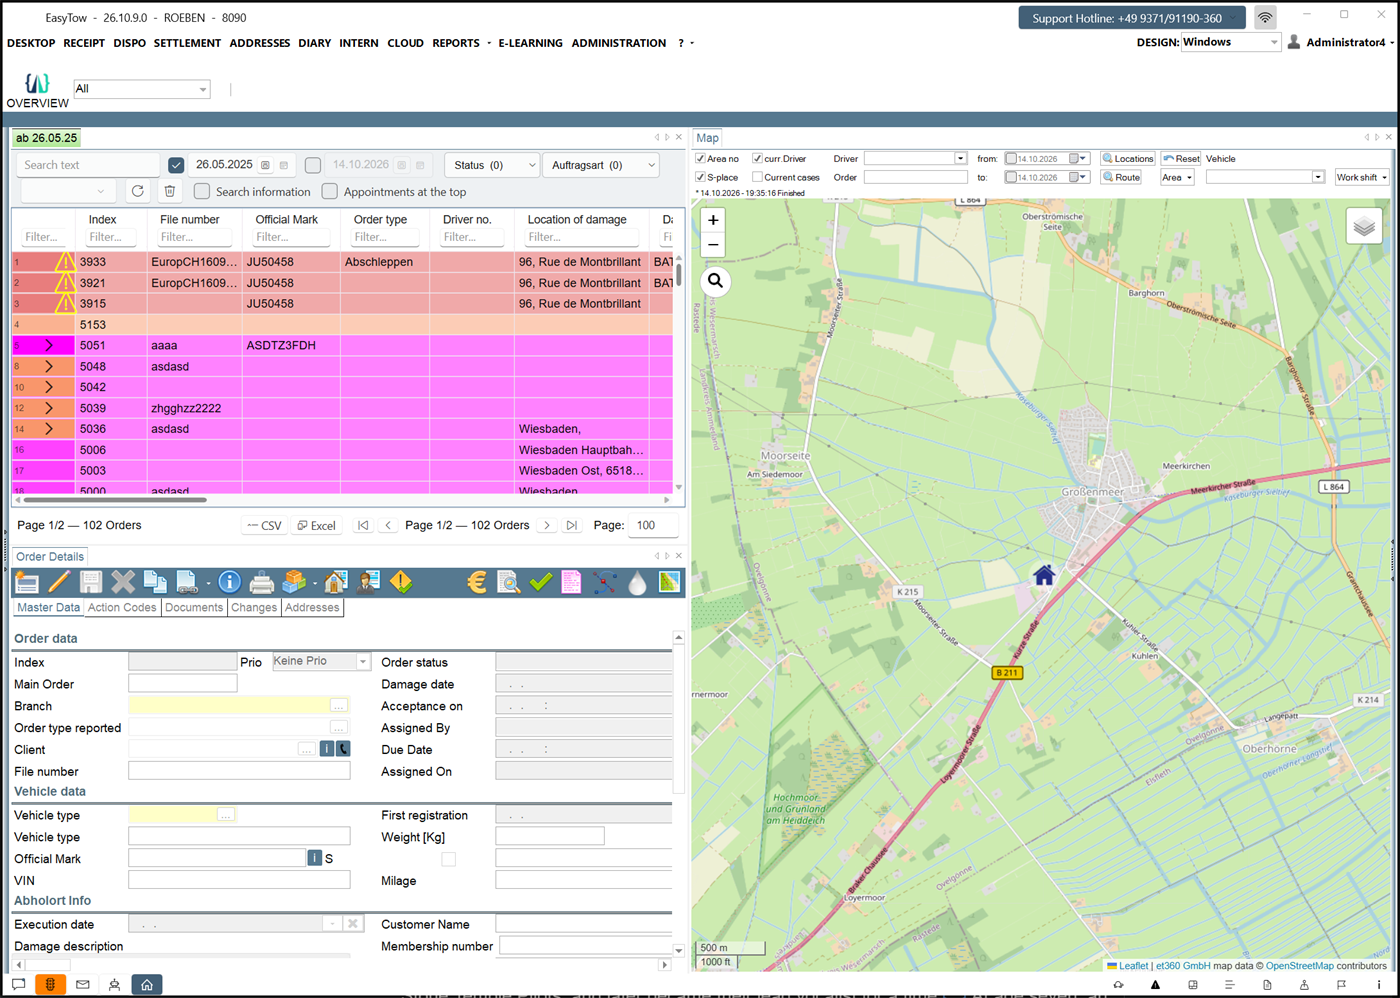This screenshot has width=1400, height=998.
Task: Click the File number input field
Action: (x=239, y=771)
